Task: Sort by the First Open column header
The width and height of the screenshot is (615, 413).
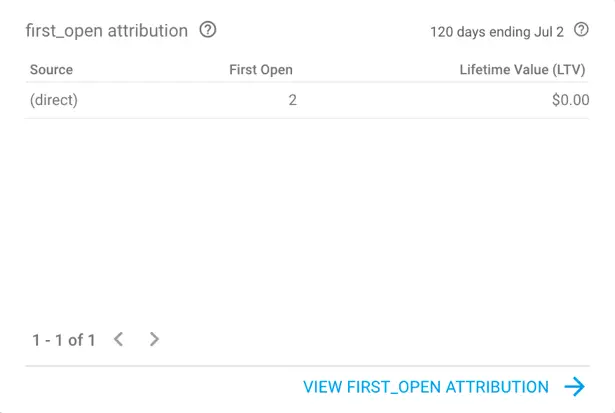Action: pyautogui.click(x=260, y=70)
